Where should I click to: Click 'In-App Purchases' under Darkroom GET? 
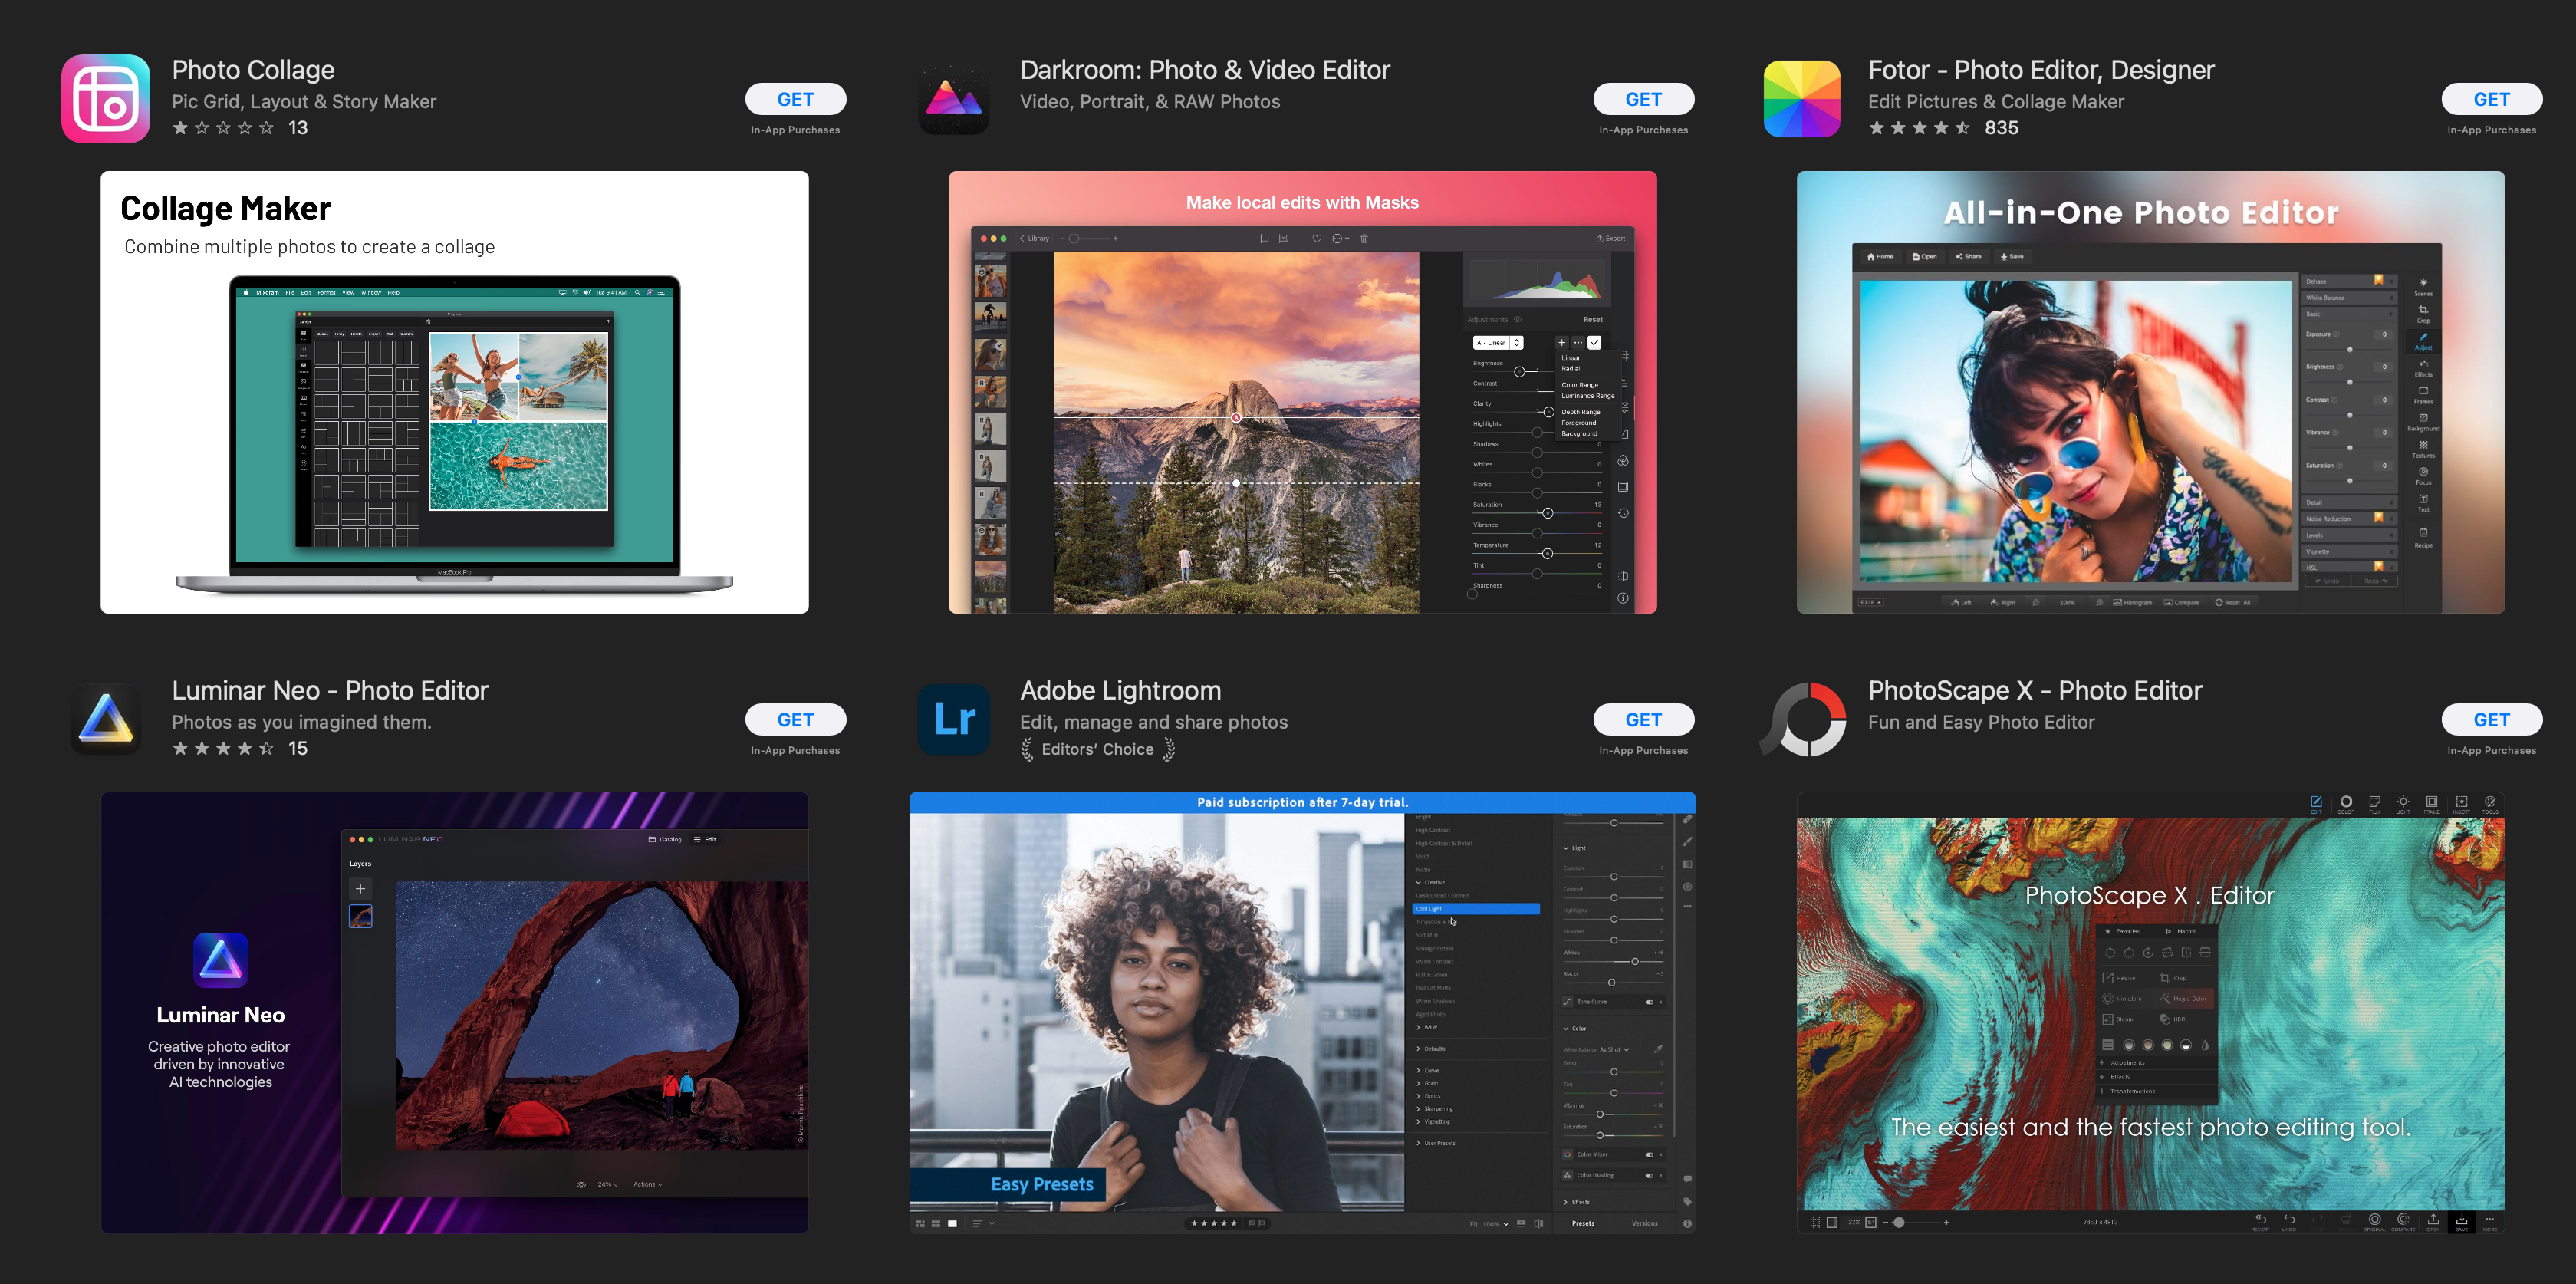1644,130
